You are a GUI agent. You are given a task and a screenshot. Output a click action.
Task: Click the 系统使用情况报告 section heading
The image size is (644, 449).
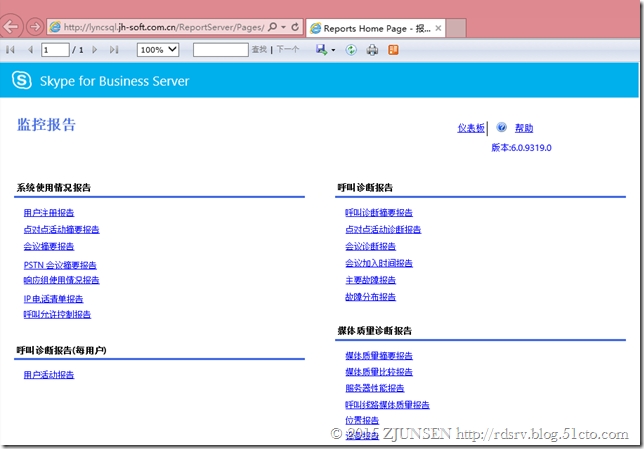pos(54,188)
